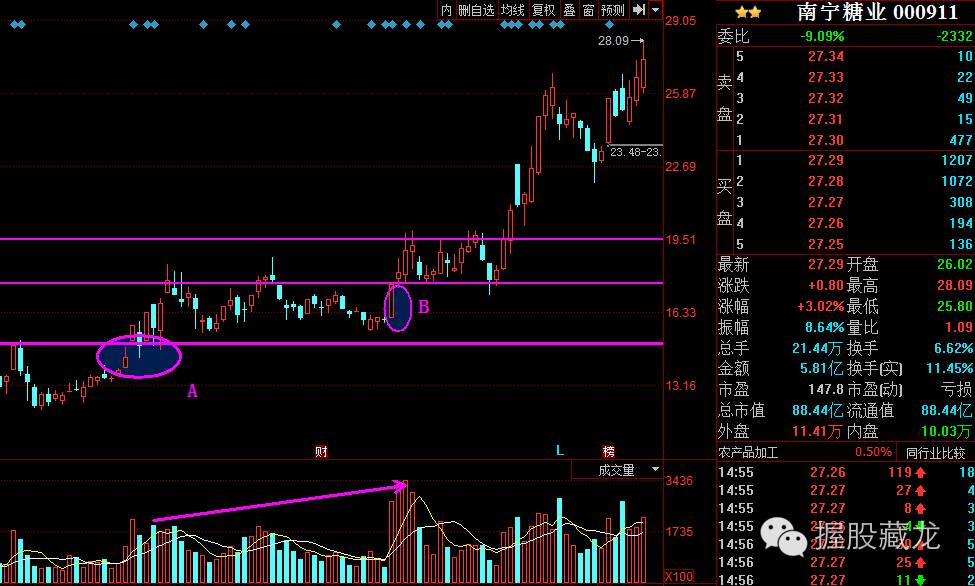This screenshot has width=975, height=586.
Task: Click the blue L marker icon
Action: (560, 451)
